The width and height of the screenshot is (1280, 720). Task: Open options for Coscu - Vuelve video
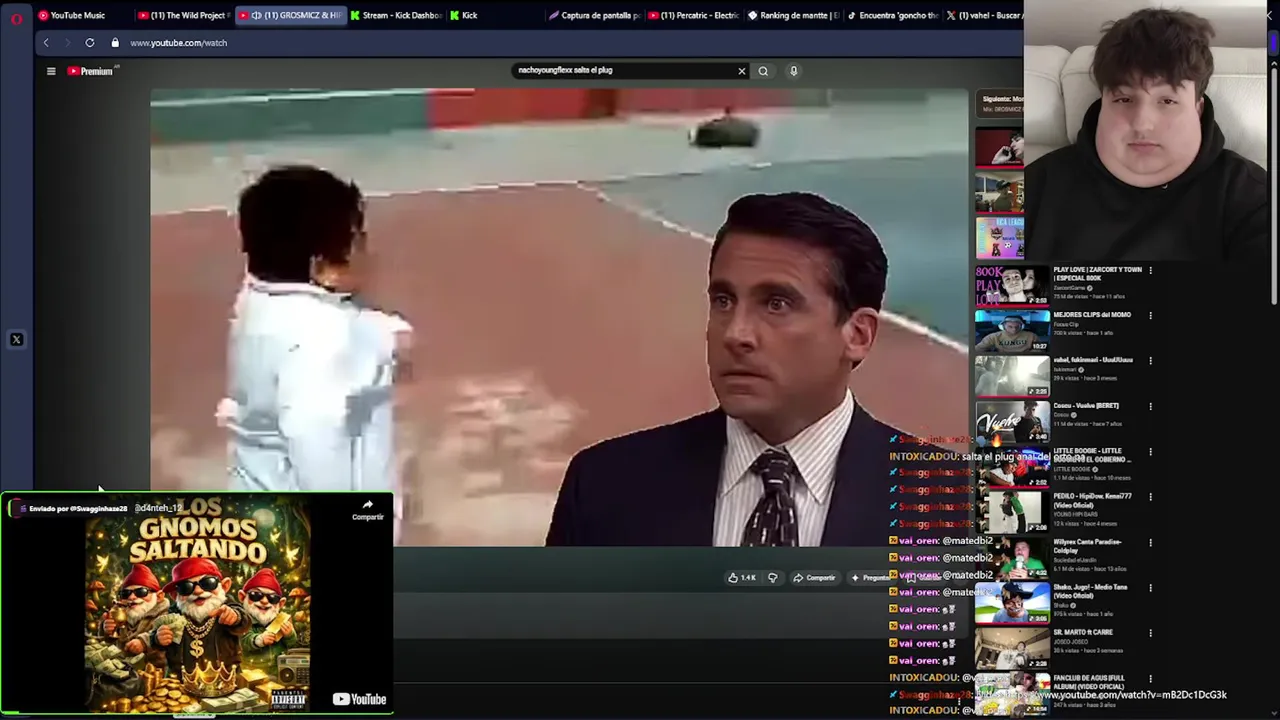click(1150, 407)
